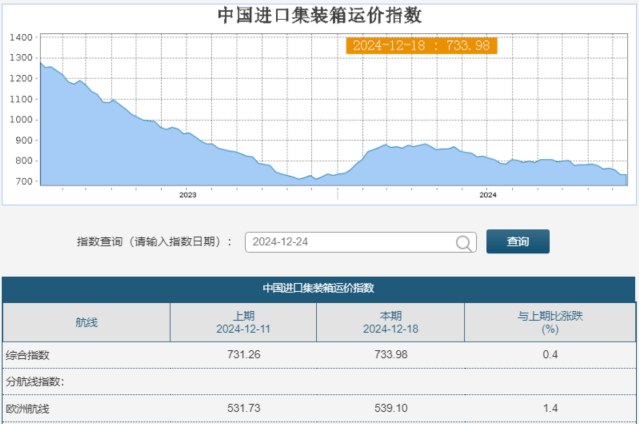
Task: Click the 733.98 current composite index cell
Action: coord(390,355)
